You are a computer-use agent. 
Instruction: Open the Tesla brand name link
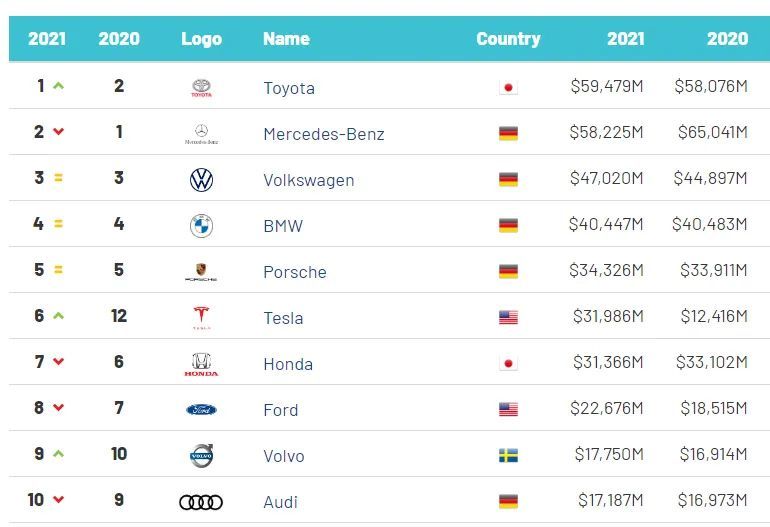[x=283, y=318]
